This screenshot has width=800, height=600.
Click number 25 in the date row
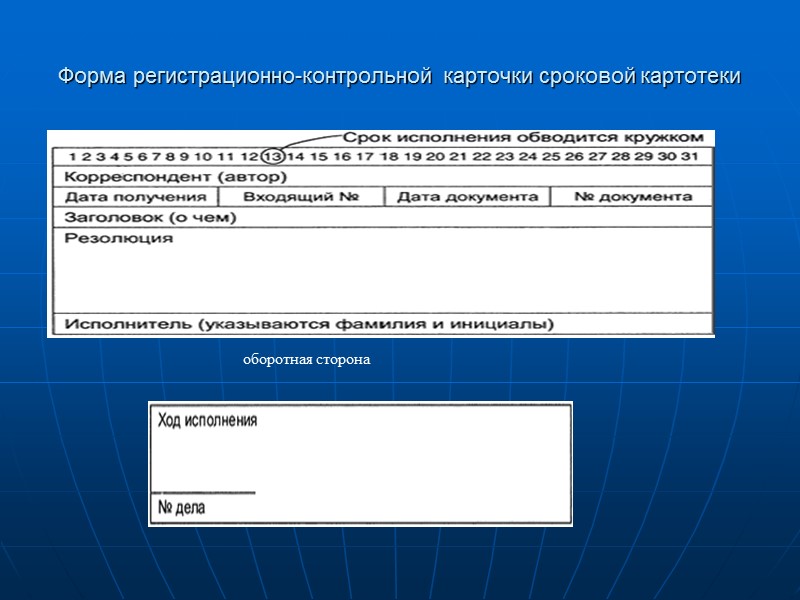pos(551,156)
